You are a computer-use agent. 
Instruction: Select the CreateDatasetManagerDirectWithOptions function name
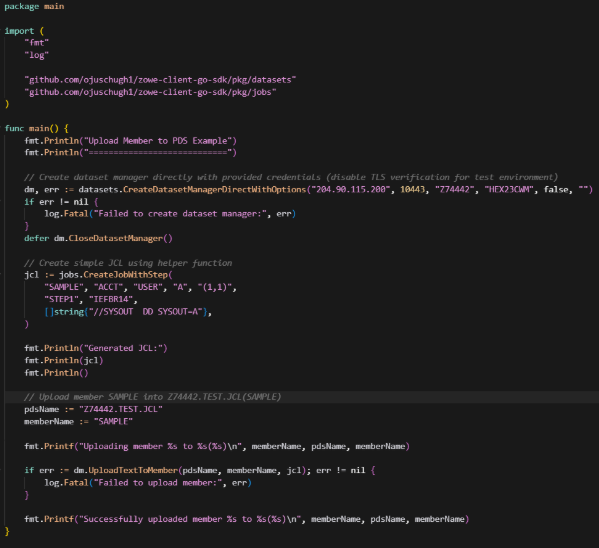coord(214,190)
